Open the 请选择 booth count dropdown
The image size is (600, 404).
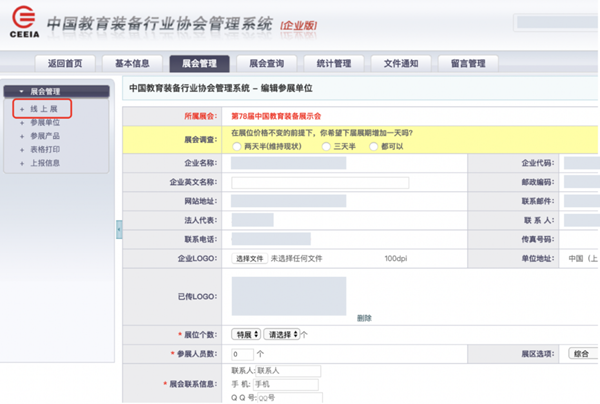(x=282, y=334)
